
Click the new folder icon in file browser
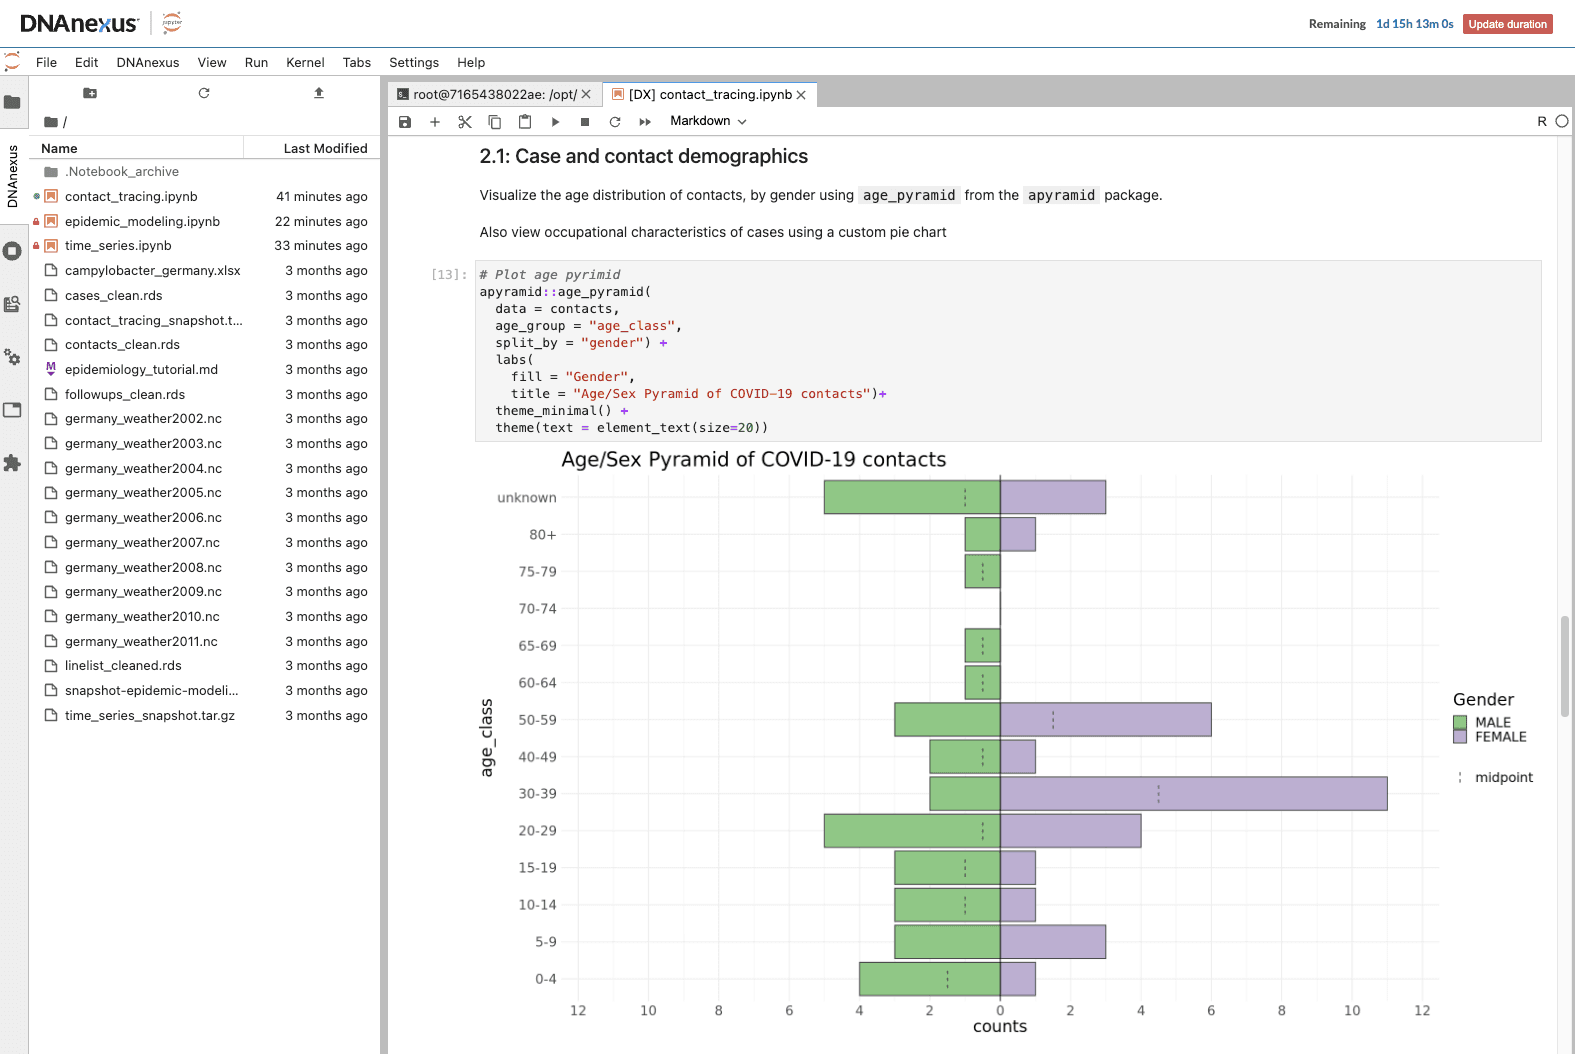tap(90, 93)
